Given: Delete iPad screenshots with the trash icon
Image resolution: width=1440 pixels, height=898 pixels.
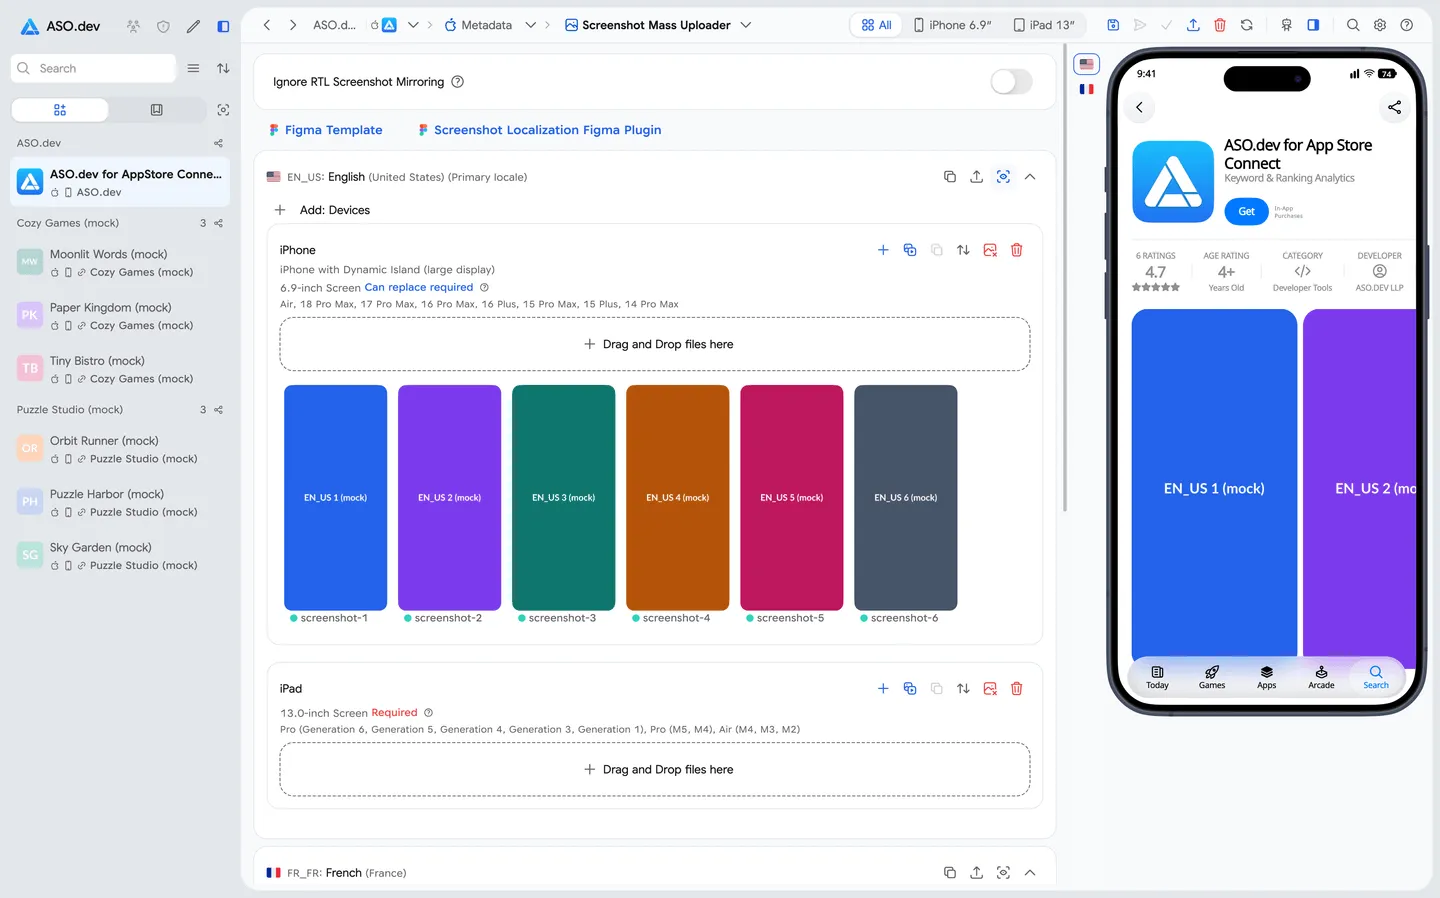Looking at the screenshot, I should tap(1017, 689).
